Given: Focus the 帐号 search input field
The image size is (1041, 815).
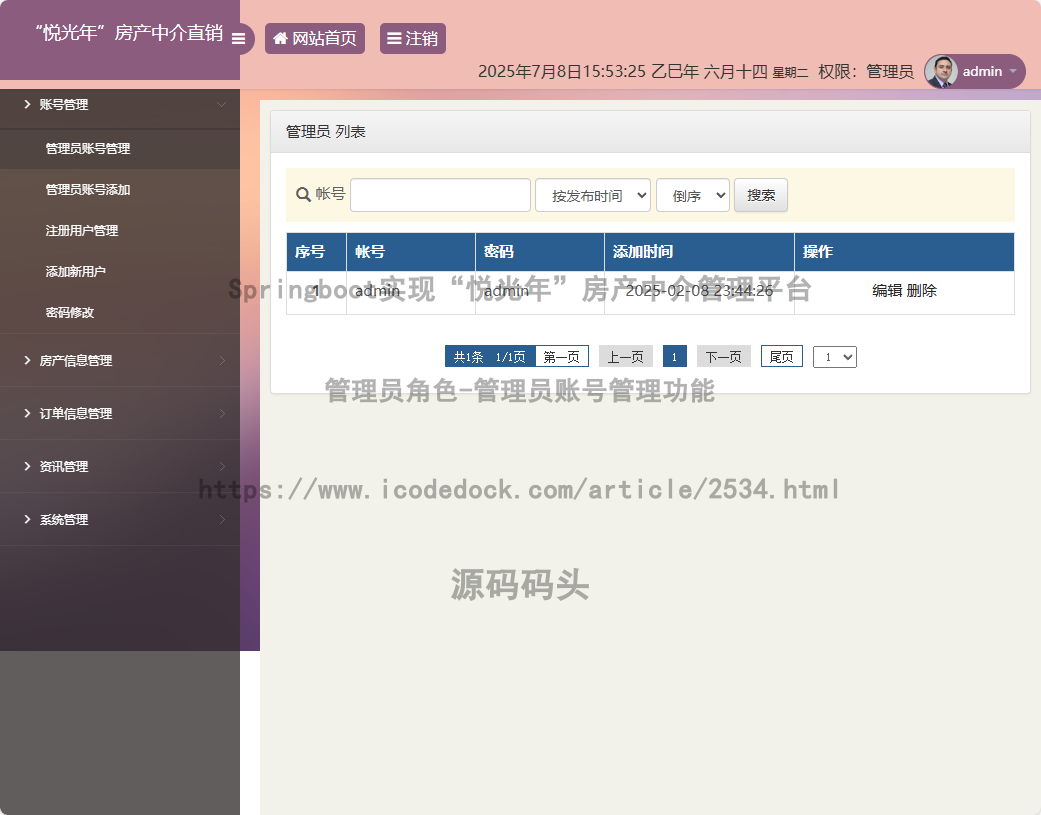Looking at the screenshot, I should pyautogui.click(x=440, y=195).
